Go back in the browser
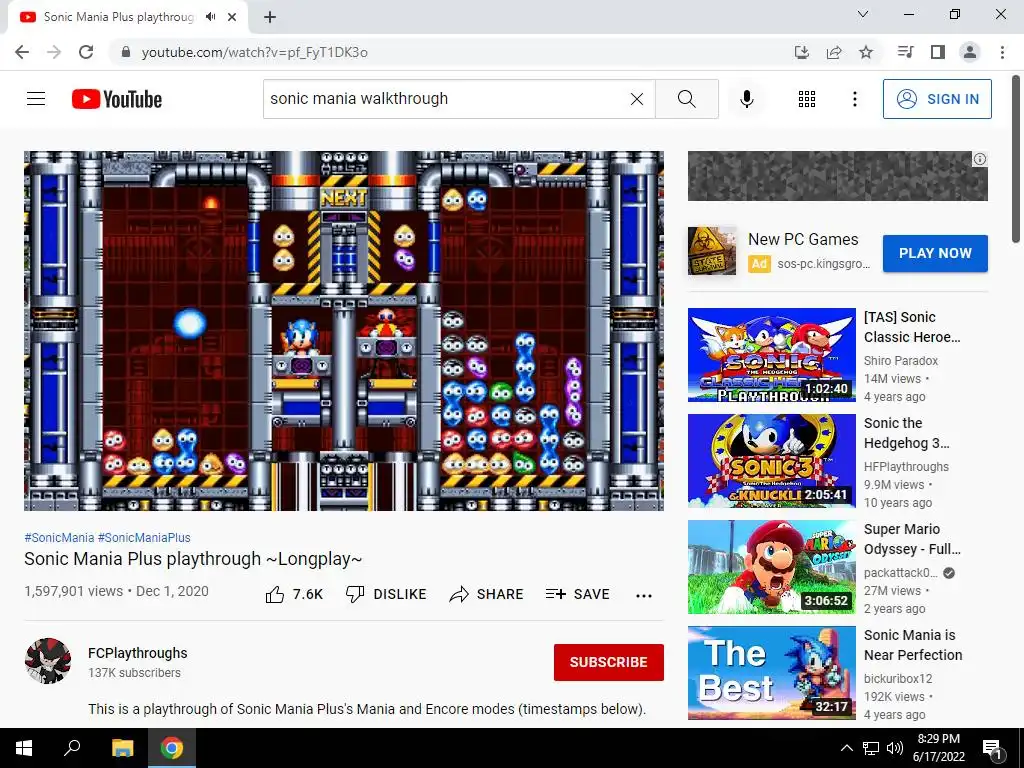The image size is (1024, 768). [22, 52]
